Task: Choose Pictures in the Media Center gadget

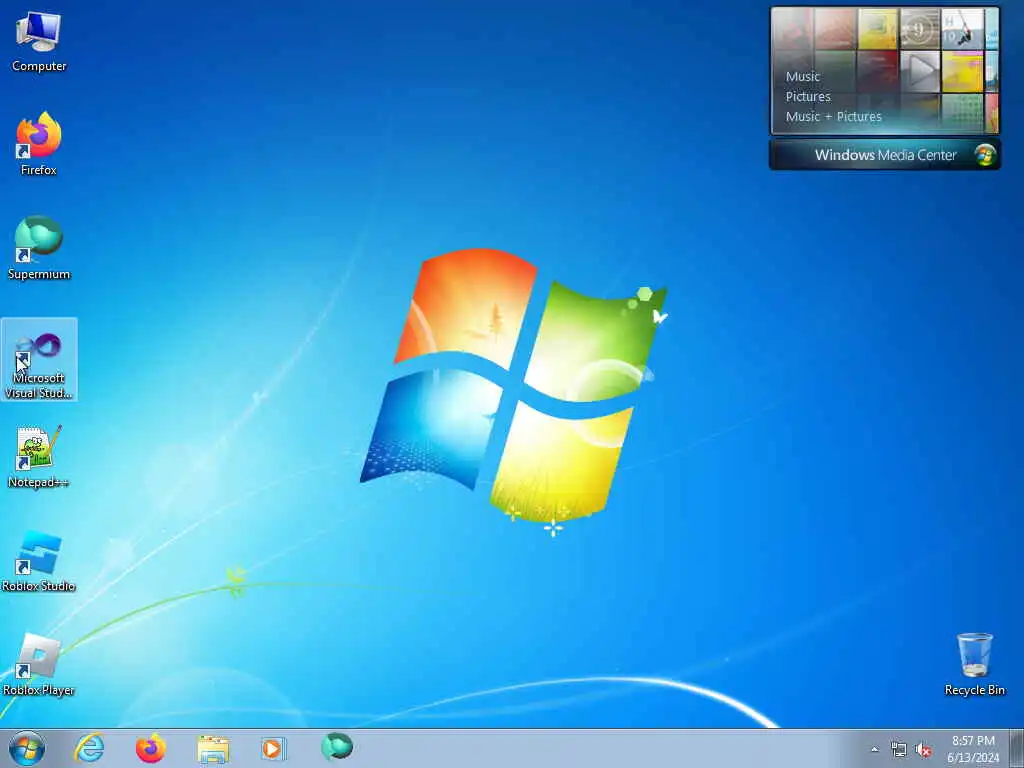Action: click(808, 97)
